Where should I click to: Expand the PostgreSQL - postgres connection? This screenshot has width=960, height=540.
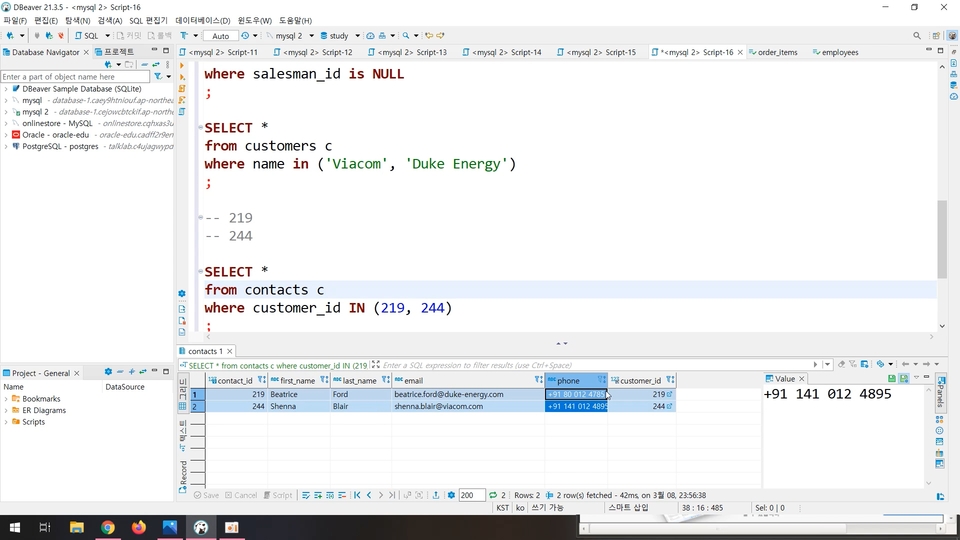point(6,146)
